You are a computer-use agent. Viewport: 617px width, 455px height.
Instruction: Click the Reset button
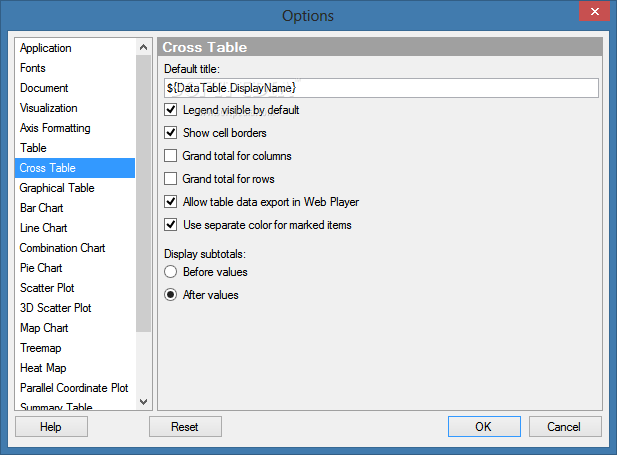pos(185,427)
